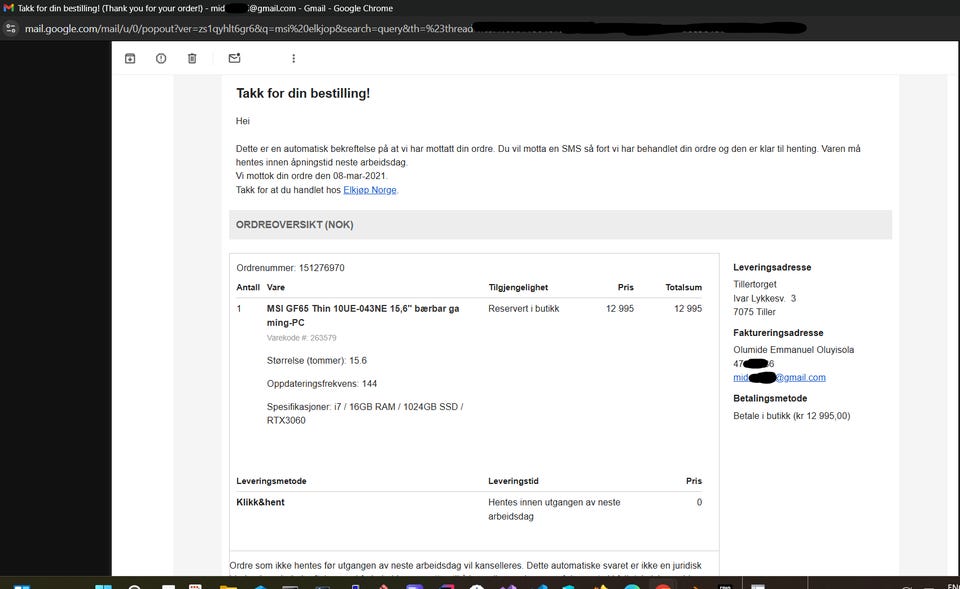Click the 'Vi mottok din ordre den 08-mar-2021' line
960x589 pixels.
click(312, 176)
